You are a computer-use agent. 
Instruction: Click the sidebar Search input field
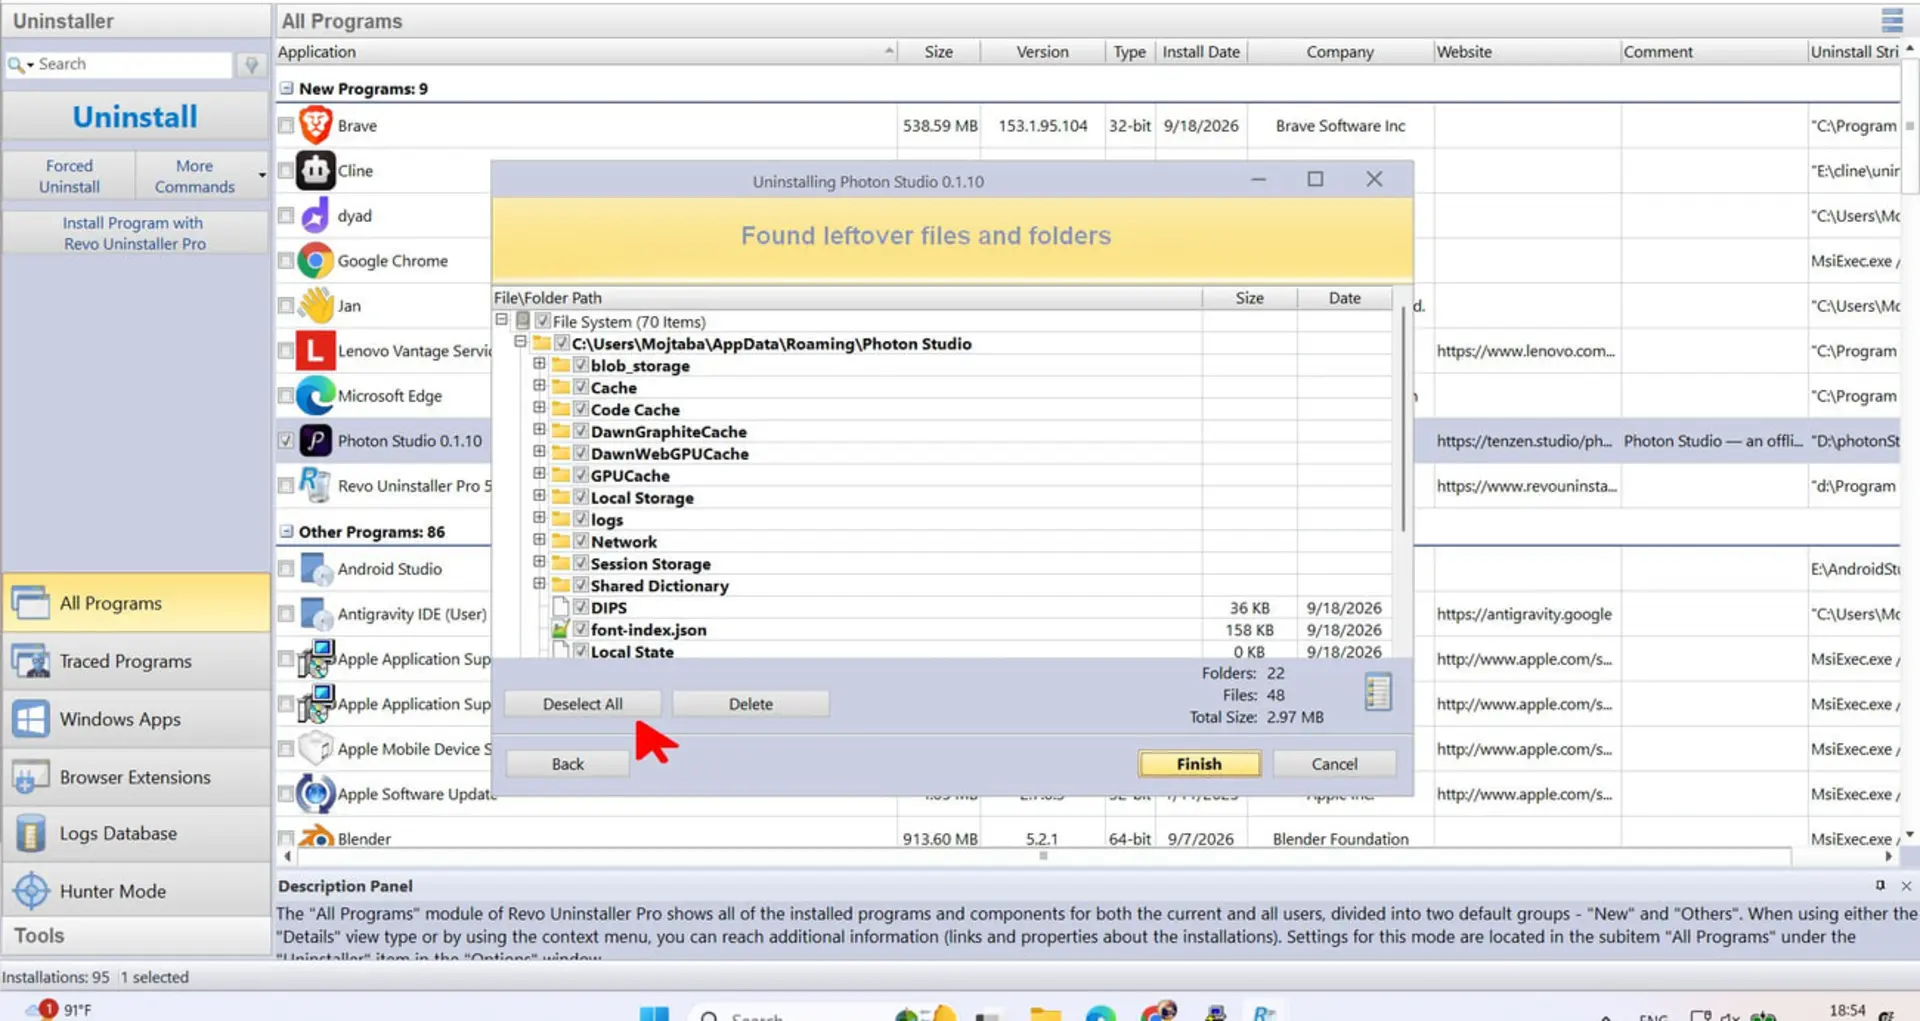(x=133, y=64)
